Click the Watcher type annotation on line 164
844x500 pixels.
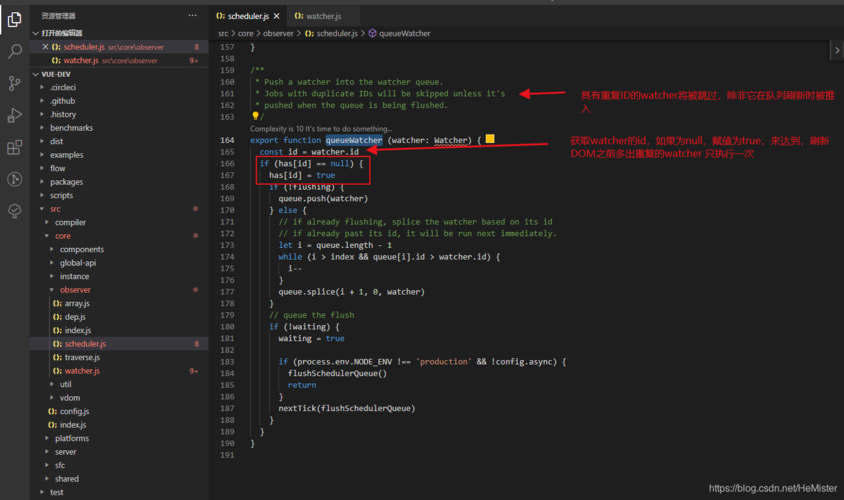452,140
